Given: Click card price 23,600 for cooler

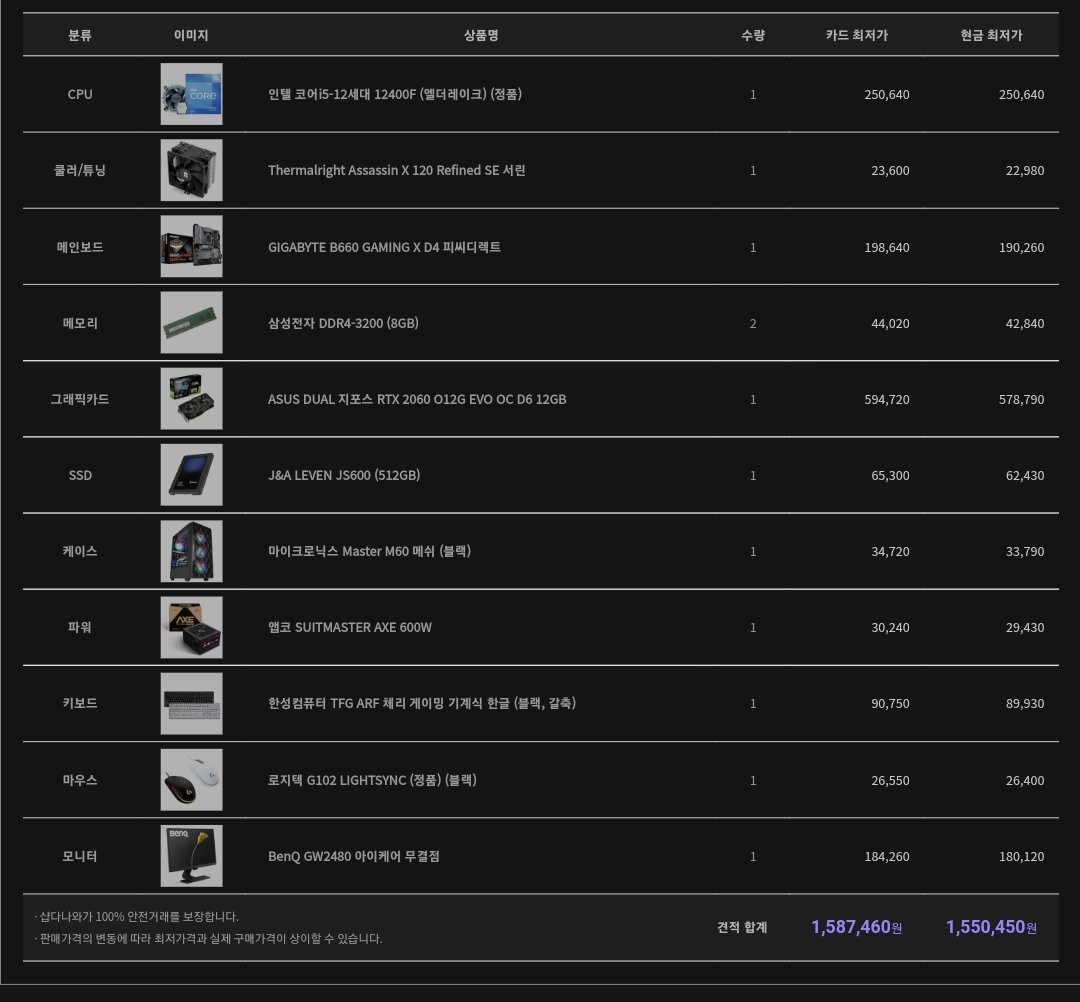Looking at the screenshot, I should coord(890,171).
